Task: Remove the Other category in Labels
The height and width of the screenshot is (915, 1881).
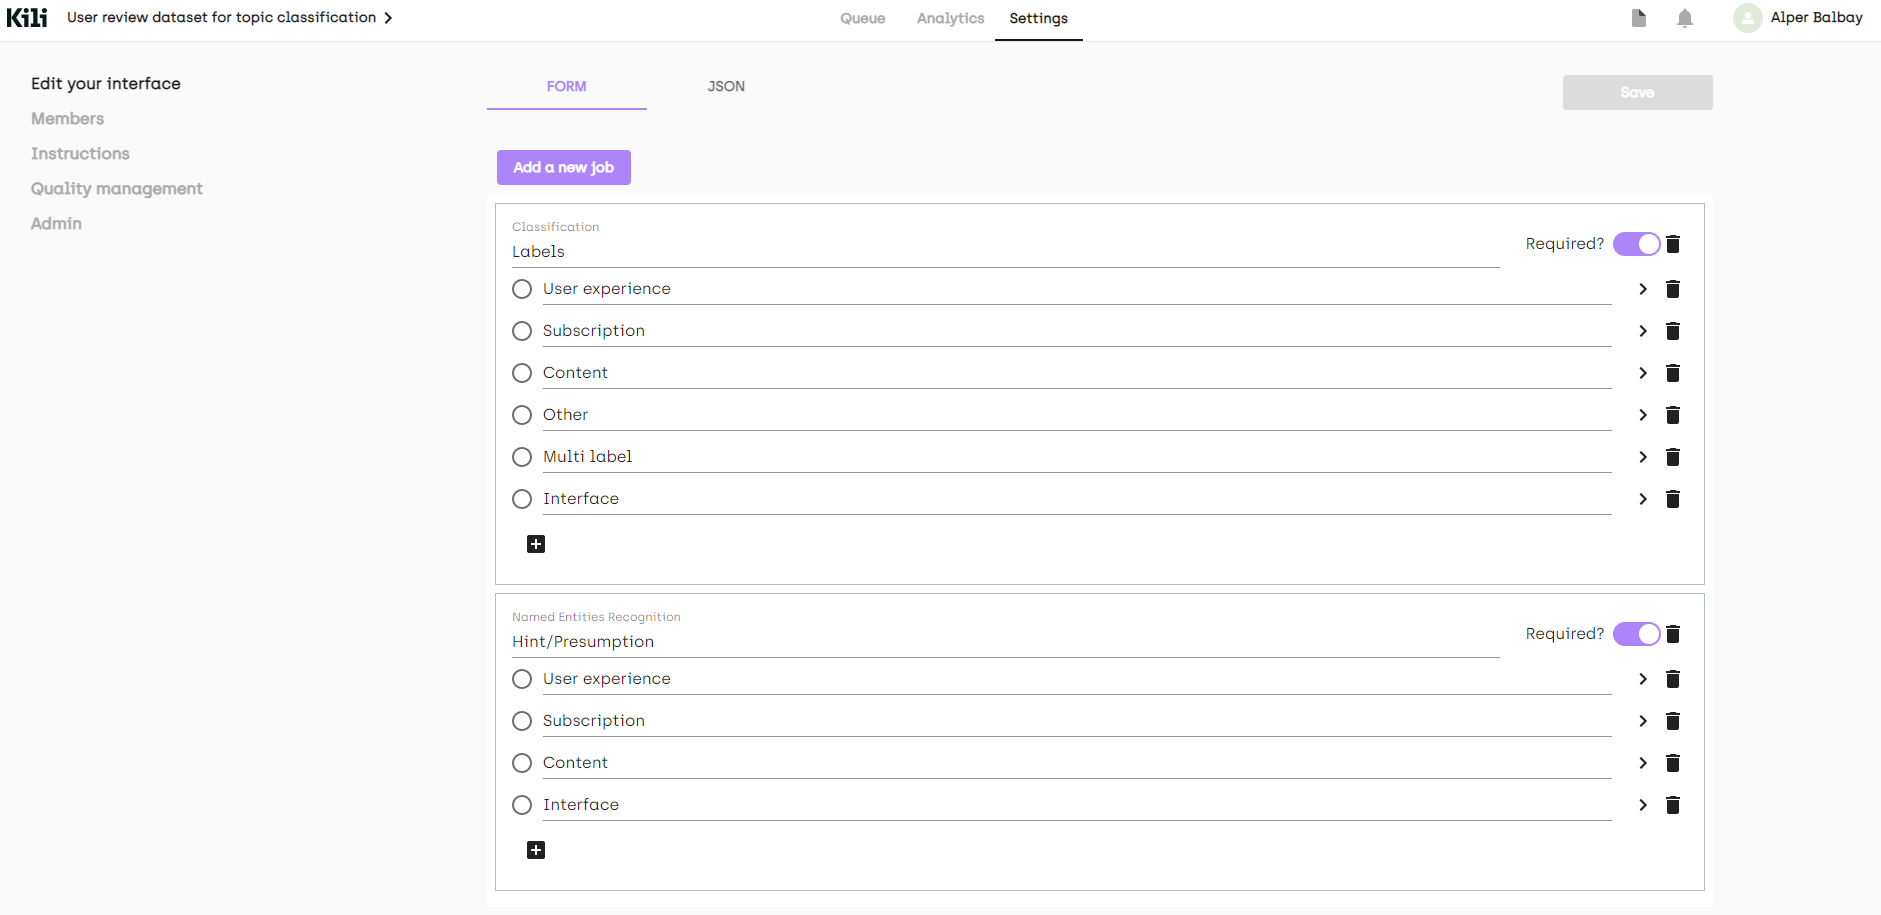Action: [x=1672, y=415]
